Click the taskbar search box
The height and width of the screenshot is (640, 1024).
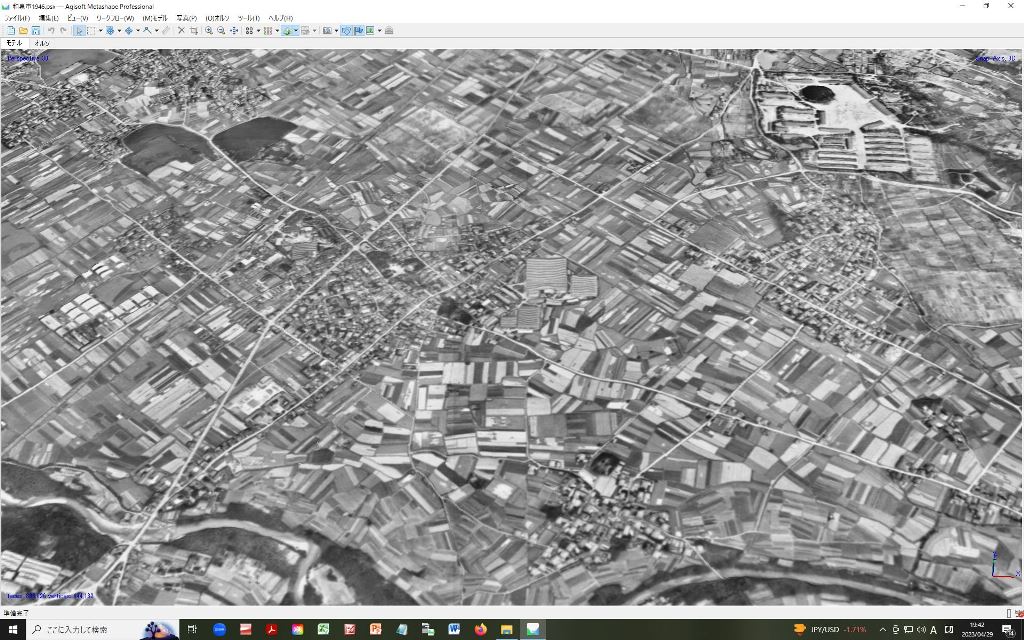104,630
